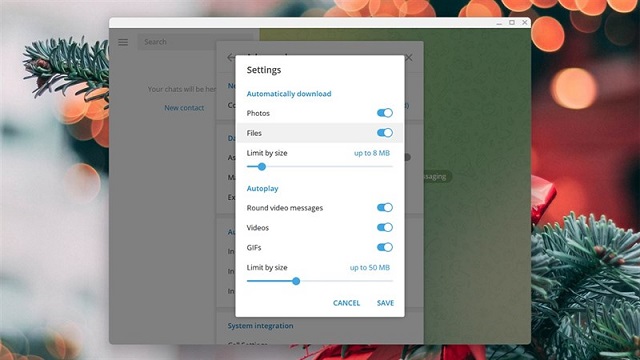The height and width of the screenshot is (360, 640).
Task: Close the Advanced settings panel
Action: (x=409, y=58)
